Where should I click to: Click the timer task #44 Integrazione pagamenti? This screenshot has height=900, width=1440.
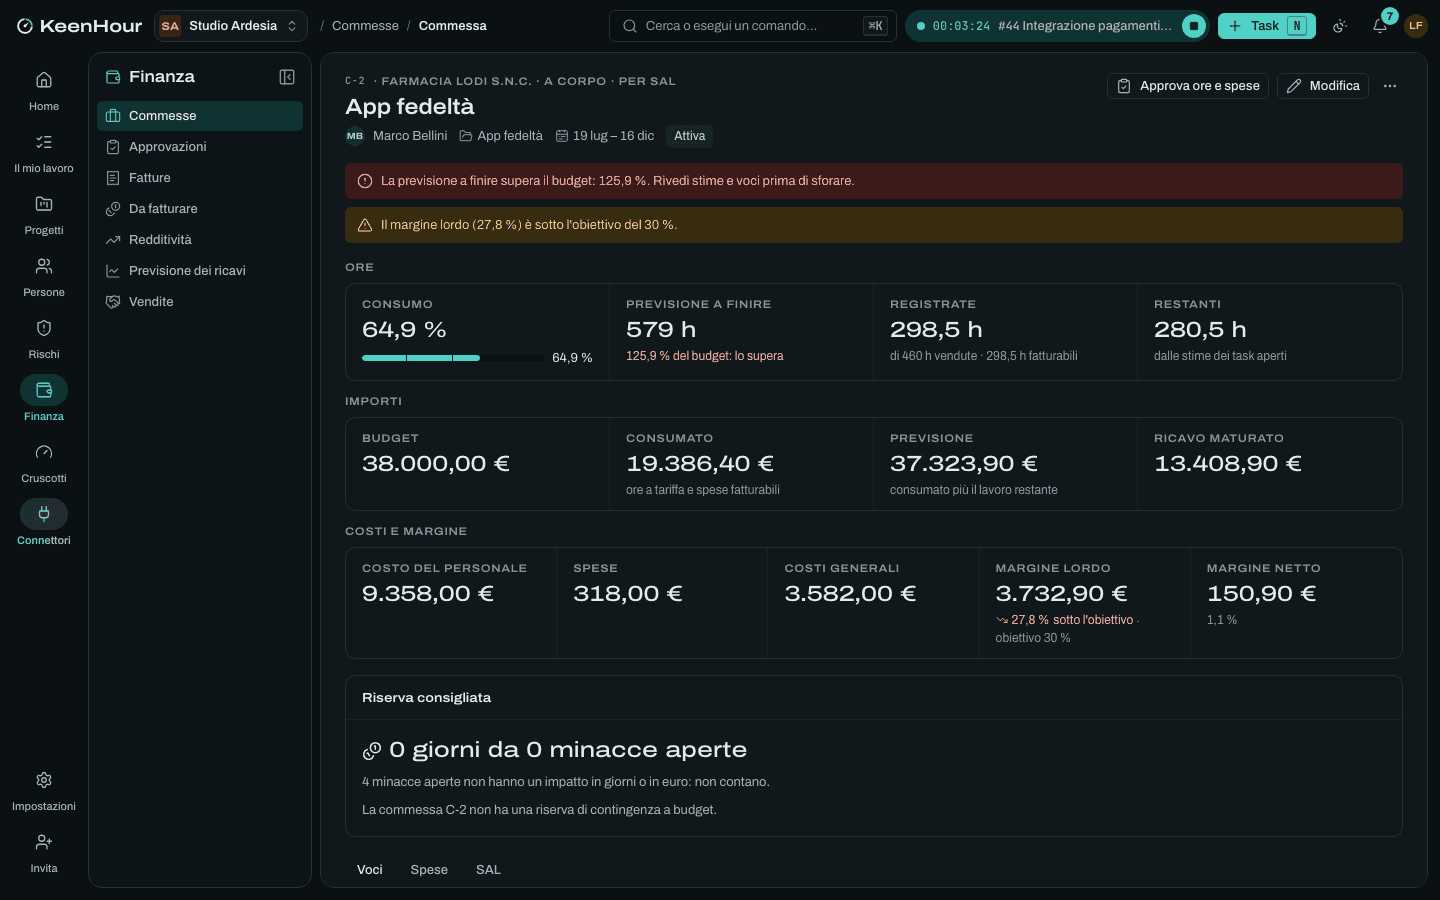1085,26
